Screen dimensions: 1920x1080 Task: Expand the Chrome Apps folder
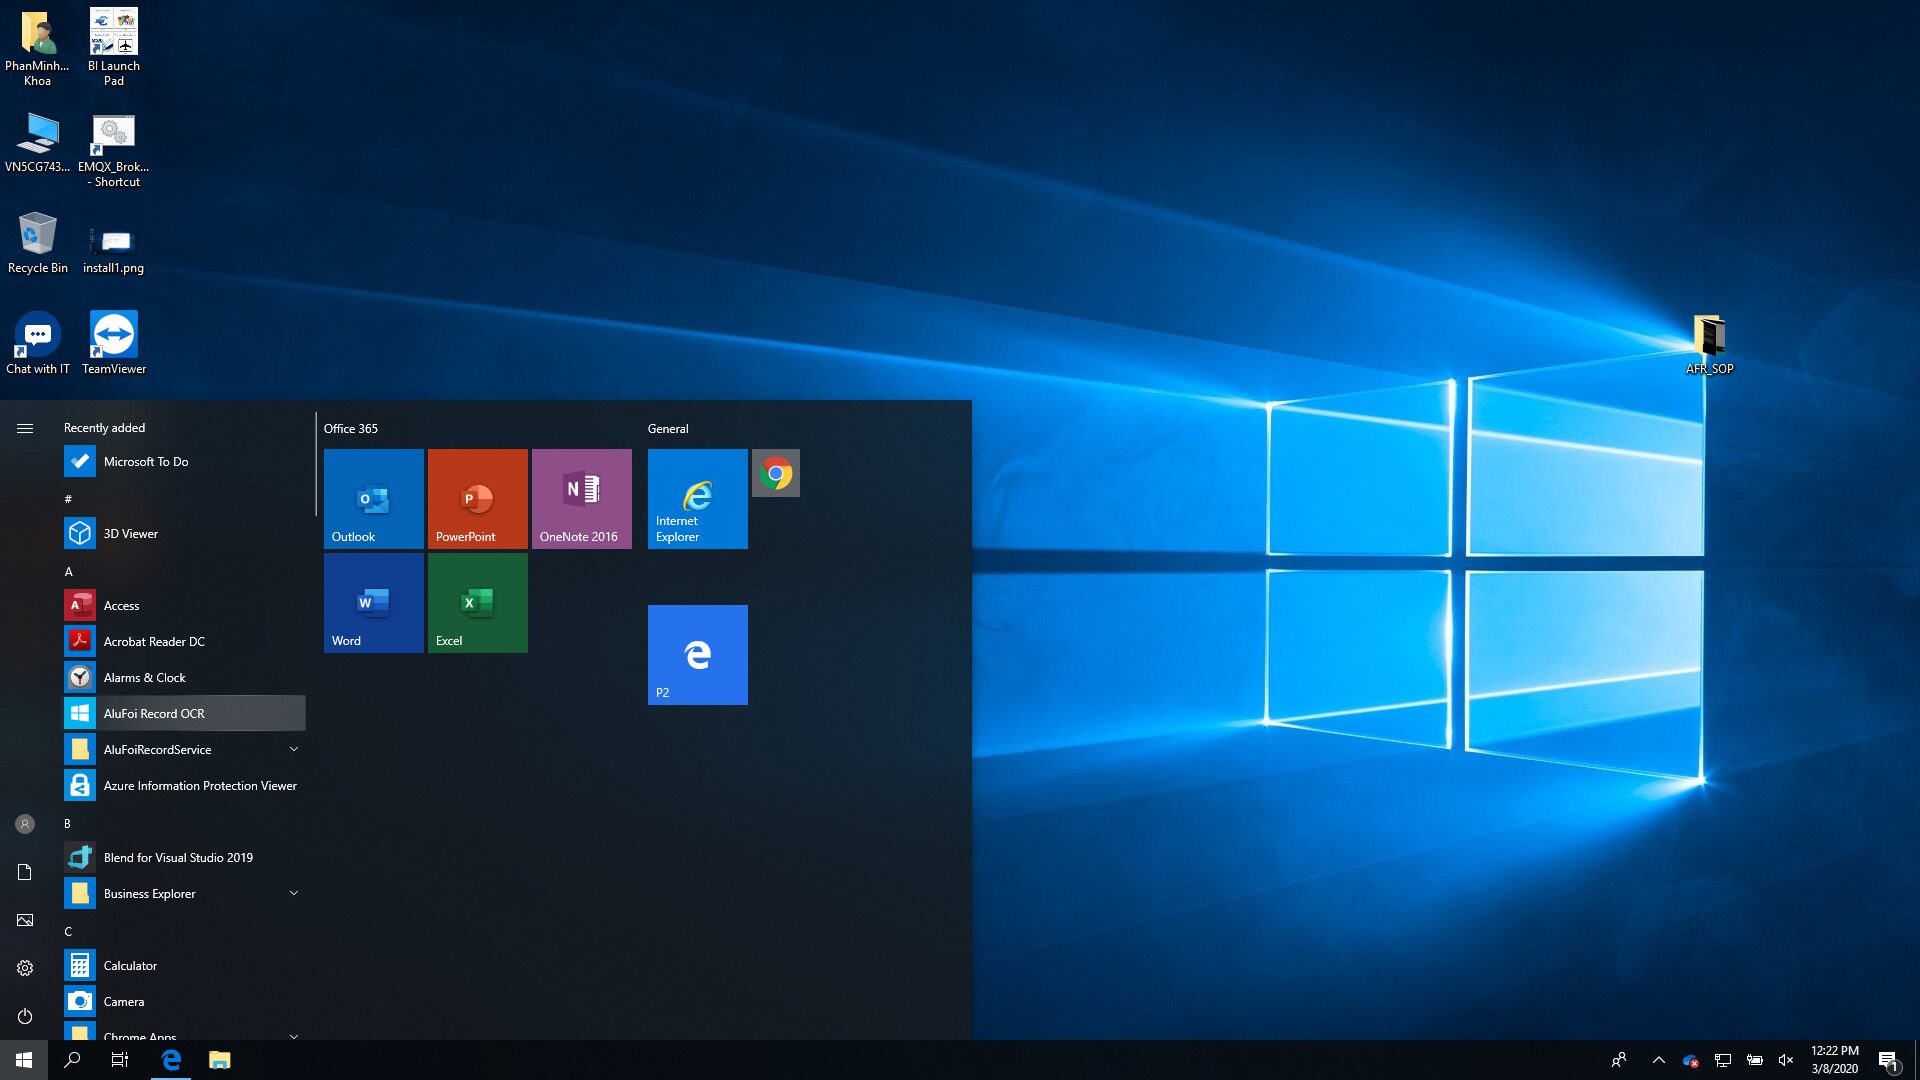click(184, 1031)
